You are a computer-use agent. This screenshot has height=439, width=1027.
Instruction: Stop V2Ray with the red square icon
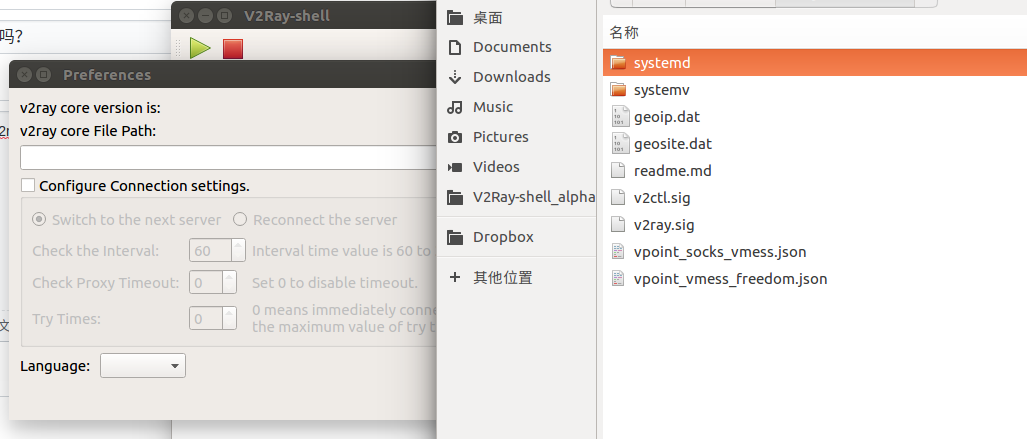pyautogui.click(x=233, y=48)
